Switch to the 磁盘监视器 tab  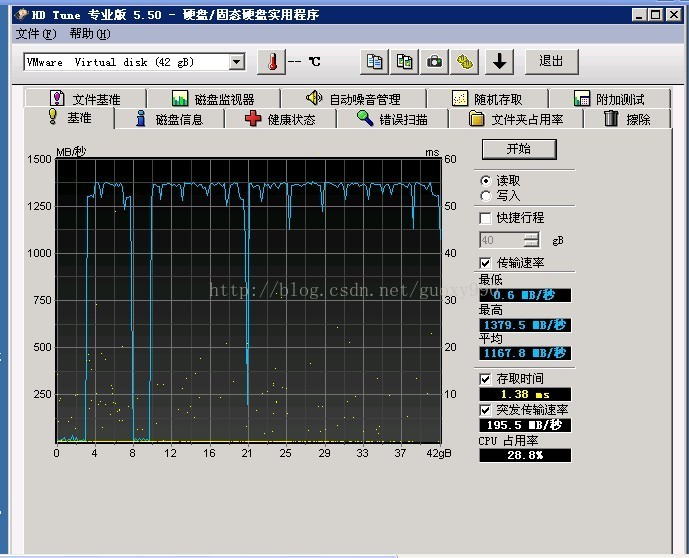214,98
